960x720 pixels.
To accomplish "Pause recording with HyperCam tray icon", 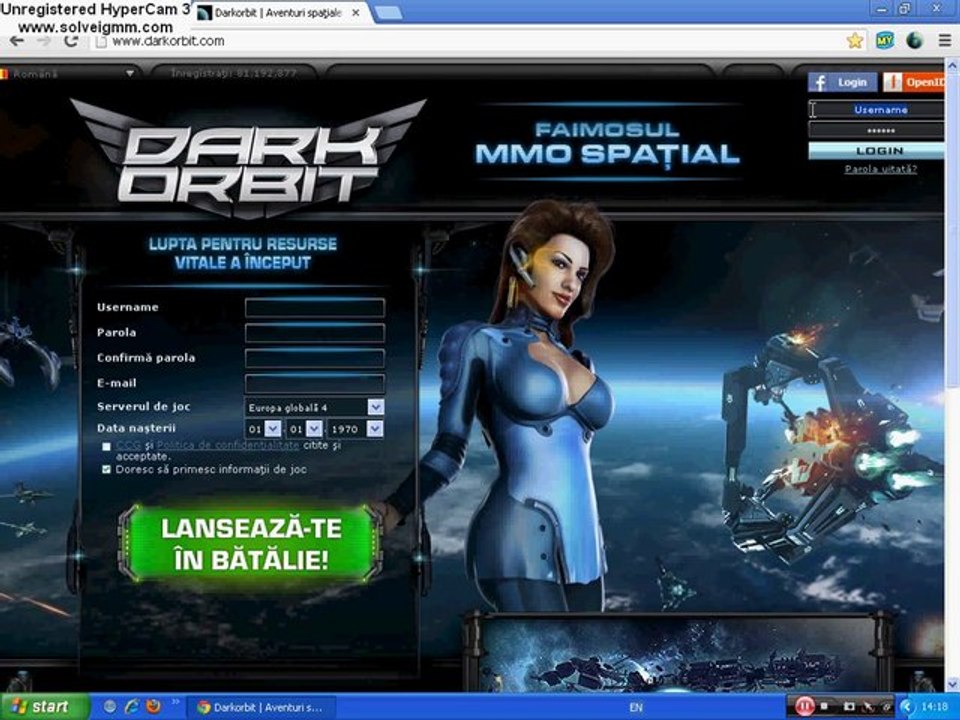I will [804, 707].
